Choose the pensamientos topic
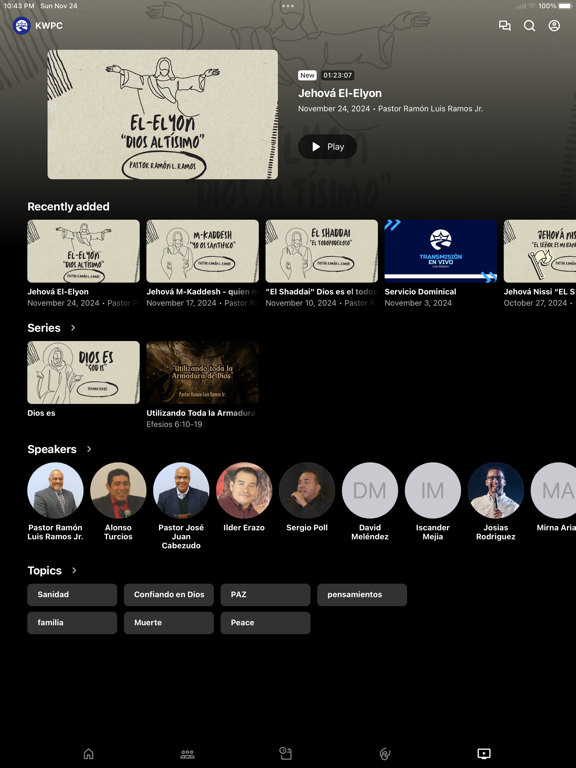576x768 pixels. point(362,595)
